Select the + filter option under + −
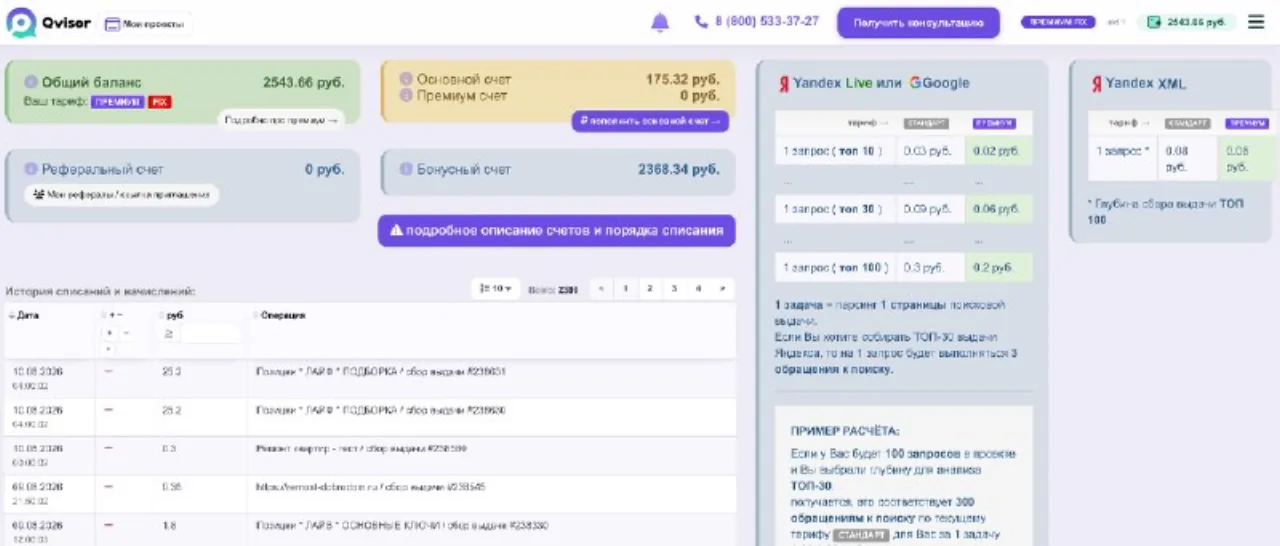This screenshot has height=546, width=1280. click(109, 333)
